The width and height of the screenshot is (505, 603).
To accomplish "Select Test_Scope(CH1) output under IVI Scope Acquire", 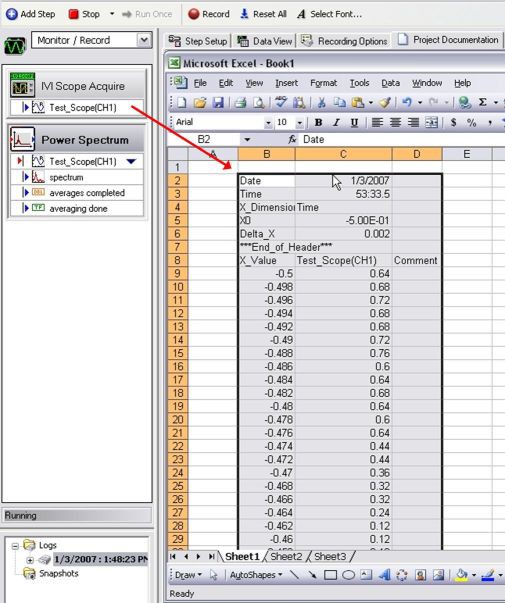I will (x=77, y=107).
